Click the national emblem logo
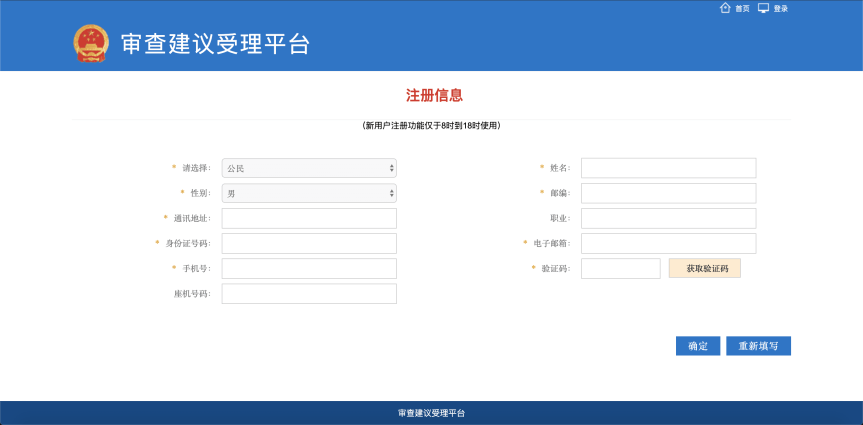Screen dimensions: 863x425 pyautogui.click(x=91, y=44)
